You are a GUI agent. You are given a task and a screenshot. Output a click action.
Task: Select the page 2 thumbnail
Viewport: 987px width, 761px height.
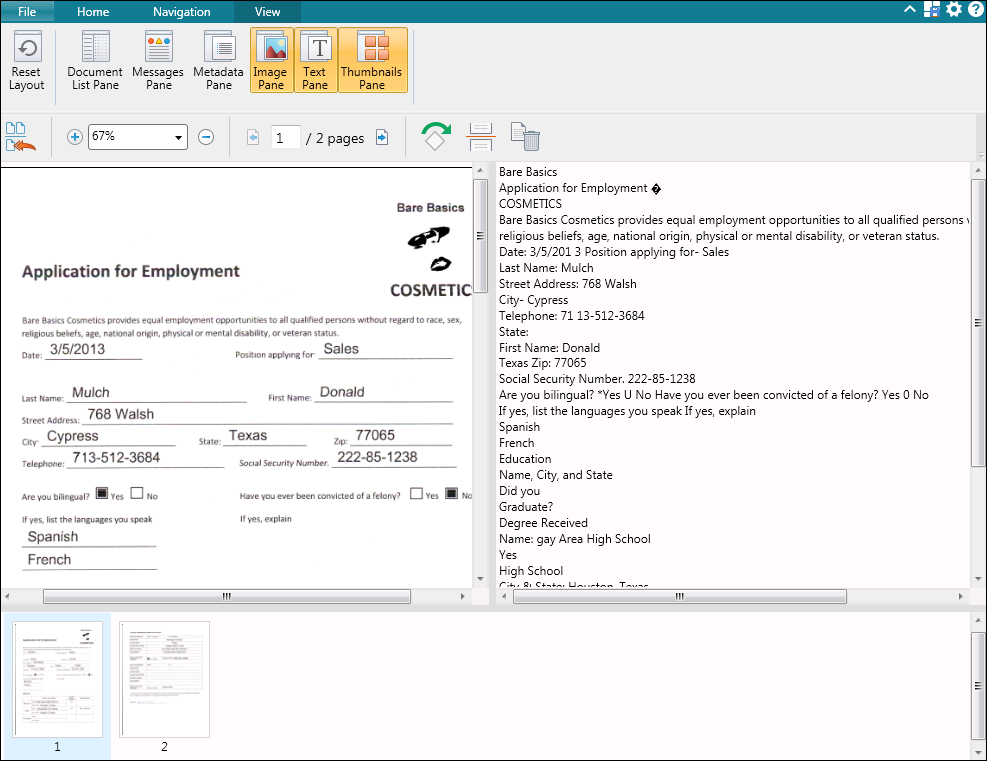pyautogui.click(x=164, y=679)
